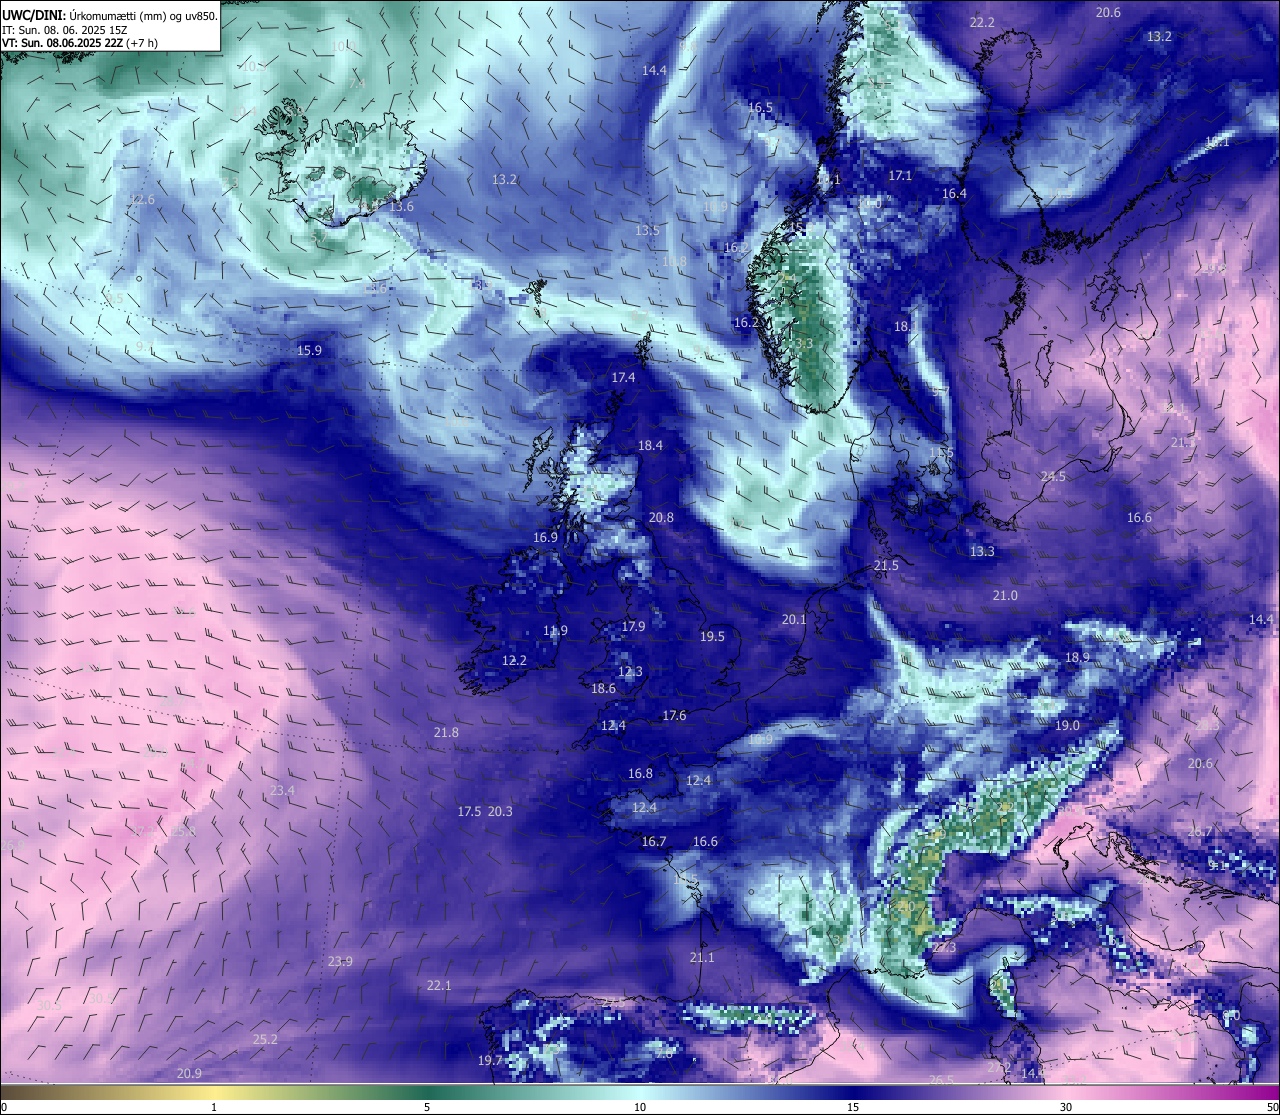Click the 26.5 value in the Mediterranean

(941, 1079)
